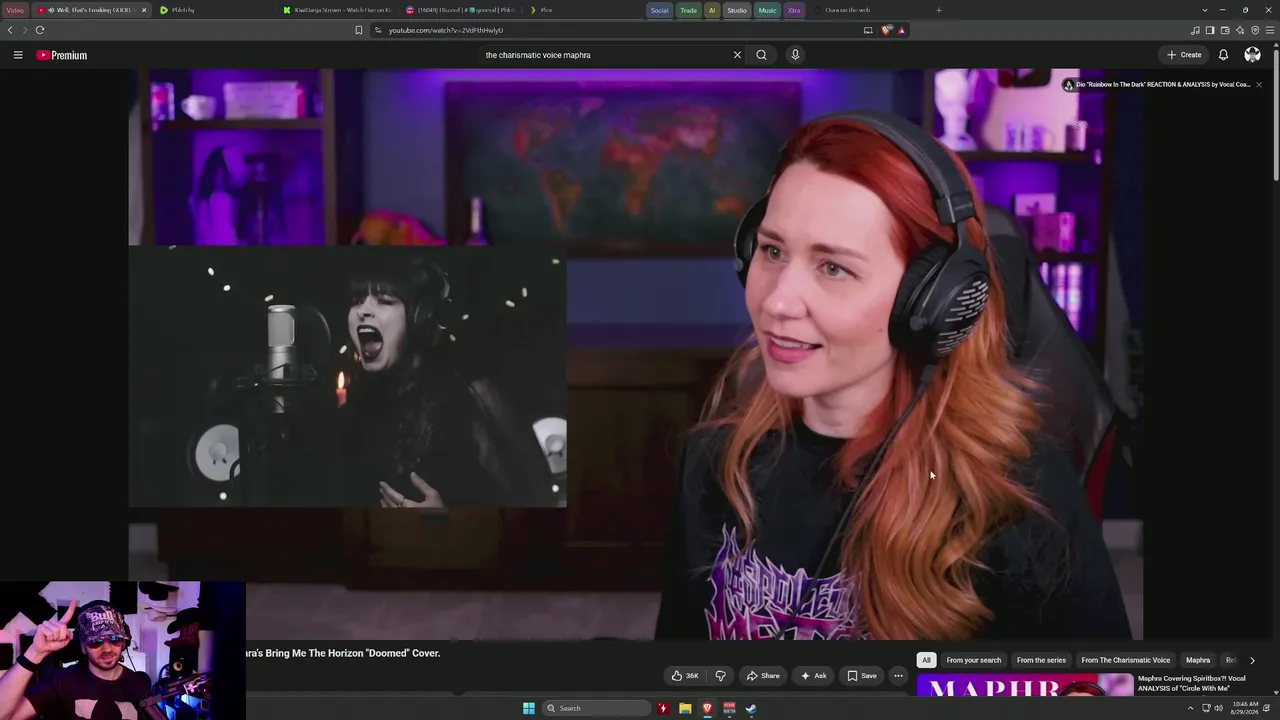
Task: Open Brave Rewards triangle icon
Action: [x=901, y=30]
